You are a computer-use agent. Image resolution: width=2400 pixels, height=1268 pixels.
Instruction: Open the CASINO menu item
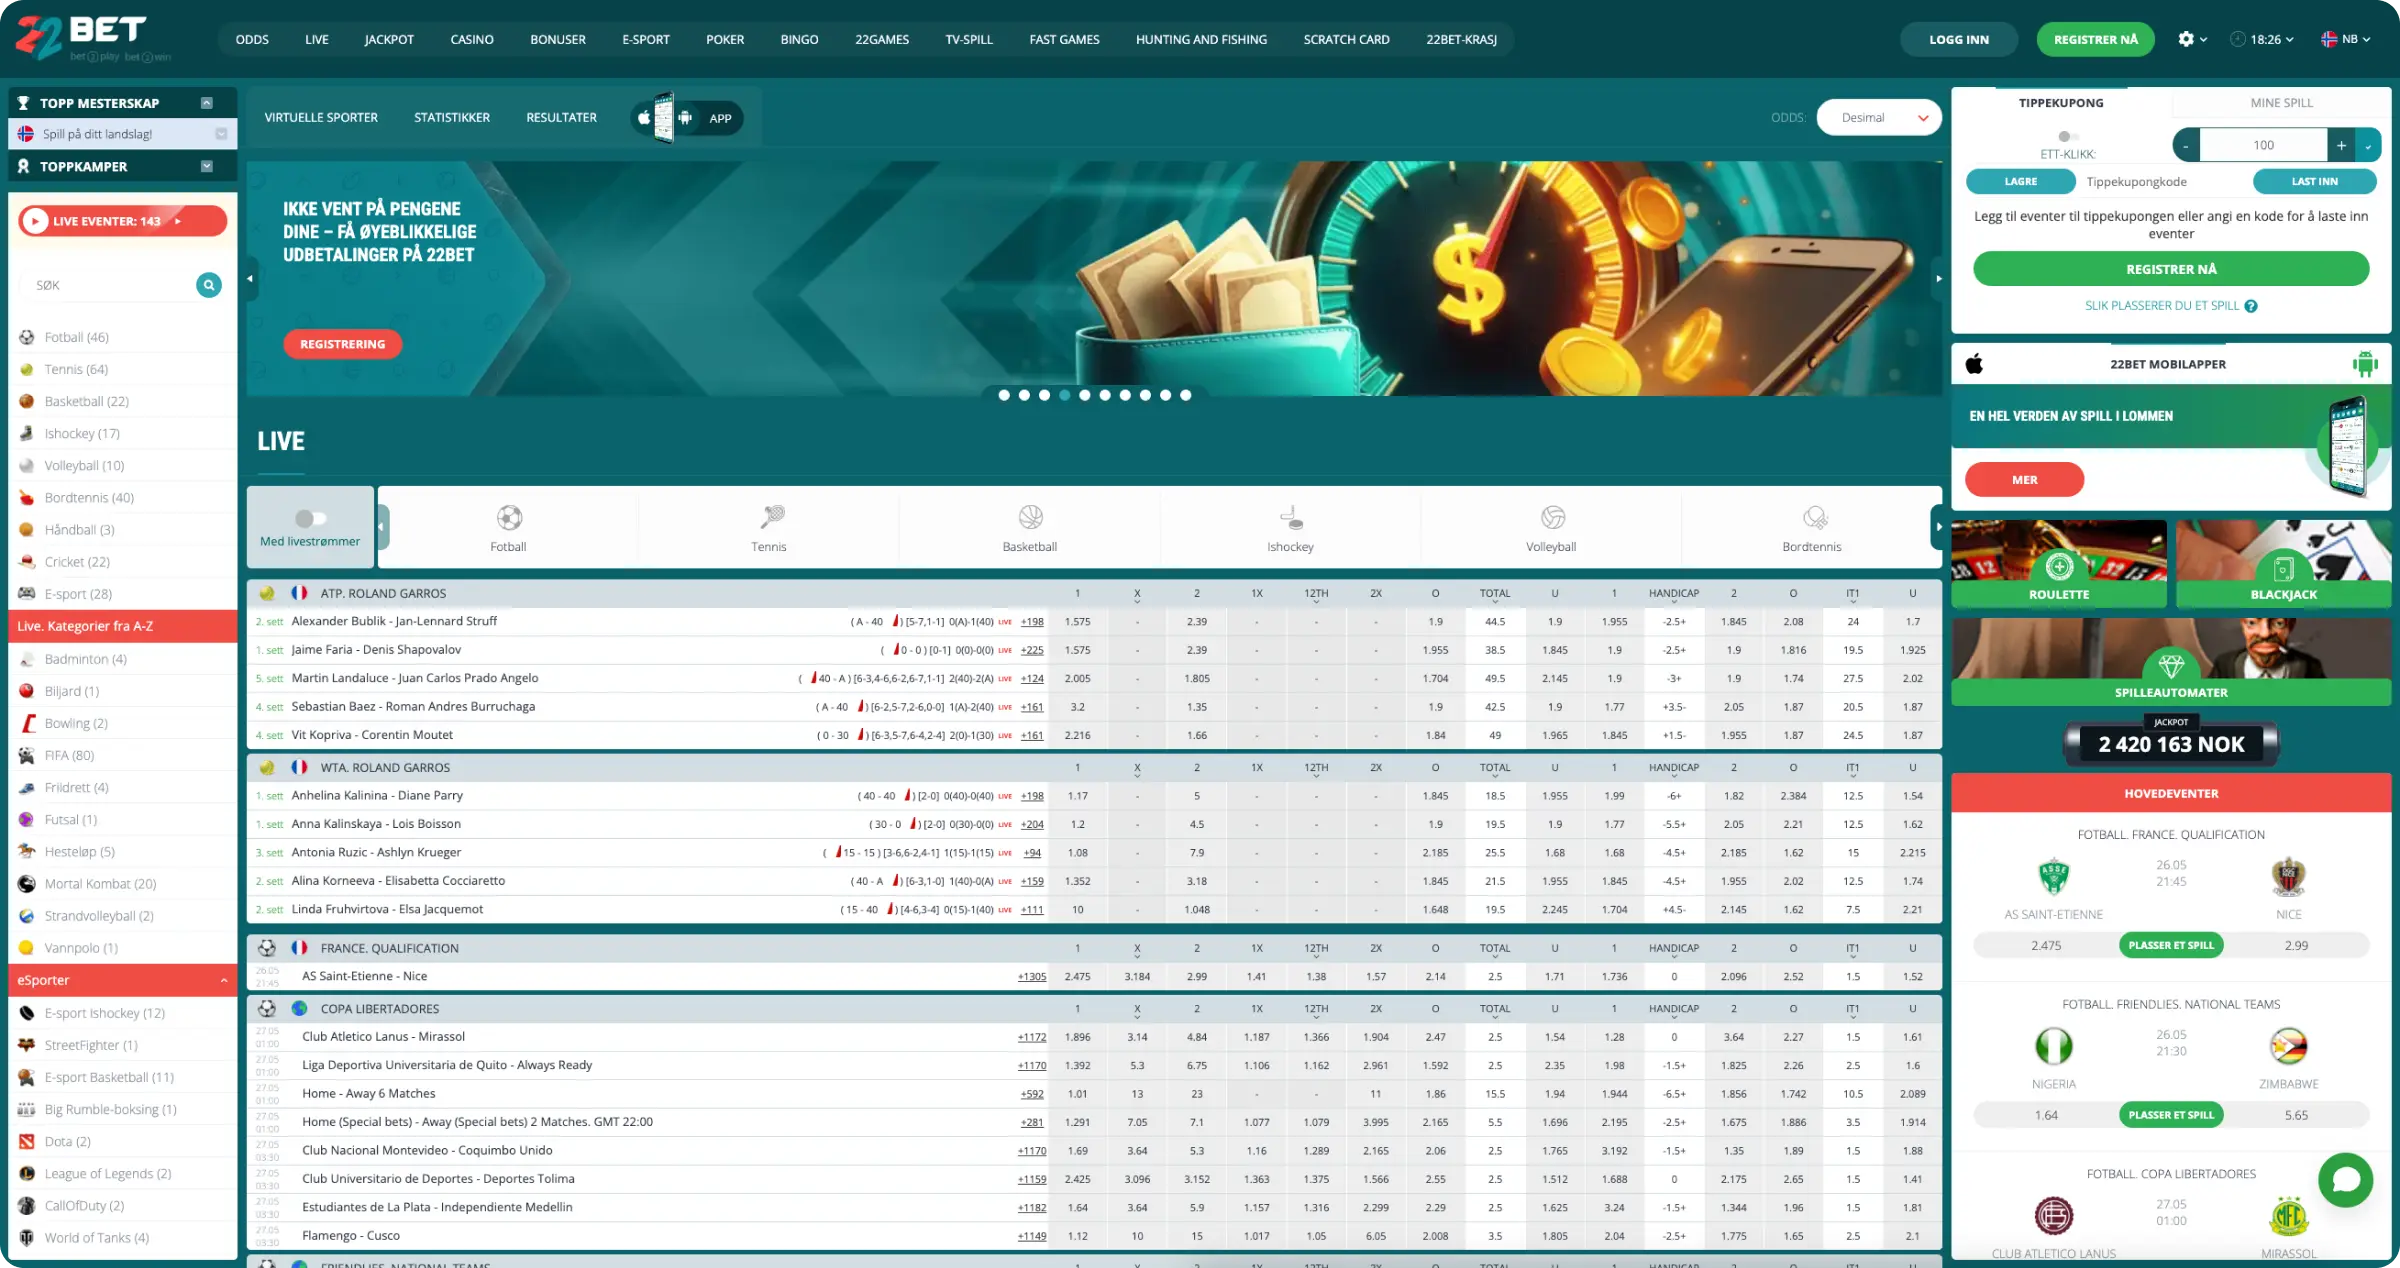point(472,40)
